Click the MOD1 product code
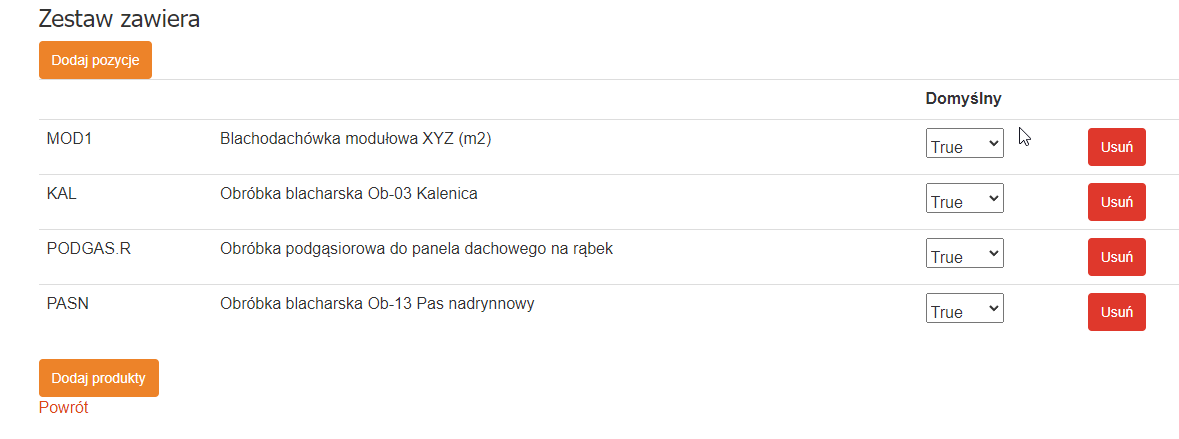The image size is (1179, 439). [69, 139]
